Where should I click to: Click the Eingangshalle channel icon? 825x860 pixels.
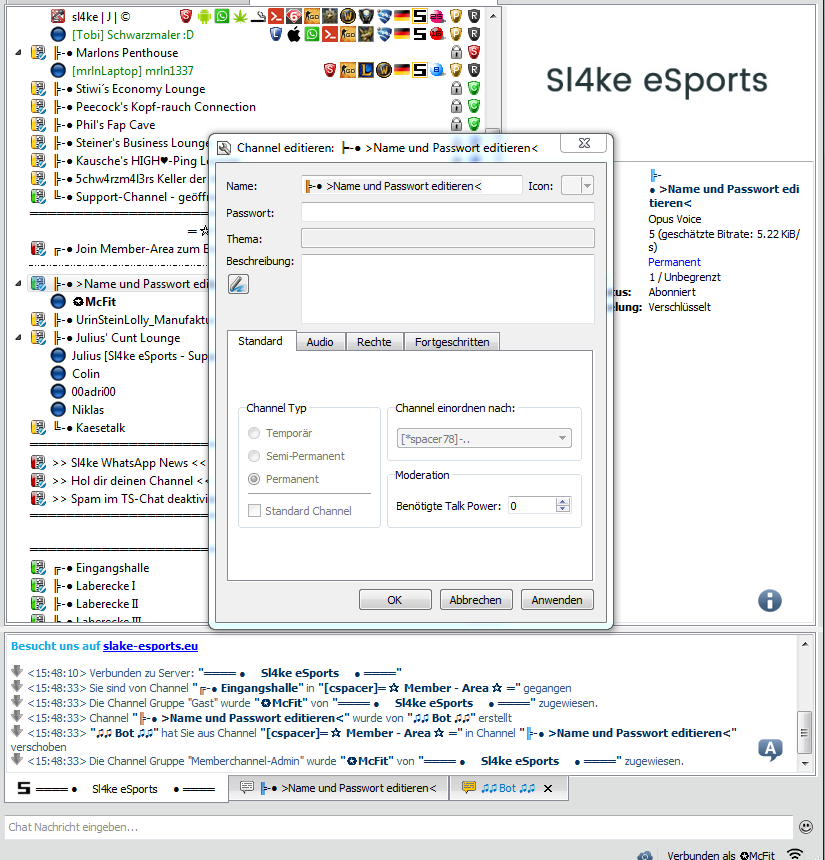[x=38, y=568]
